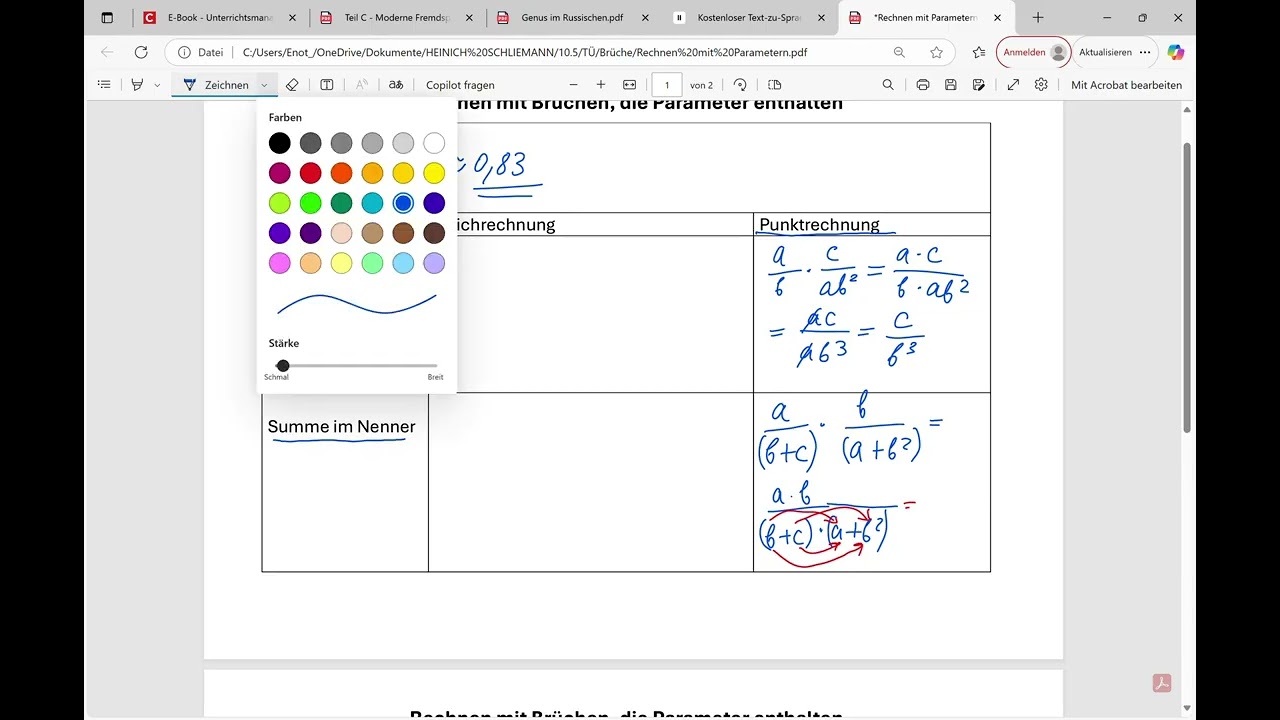Switch to E-Book Unterrichtsmanager tab
The image size is (1280, 720).
(x=219, y=18)
